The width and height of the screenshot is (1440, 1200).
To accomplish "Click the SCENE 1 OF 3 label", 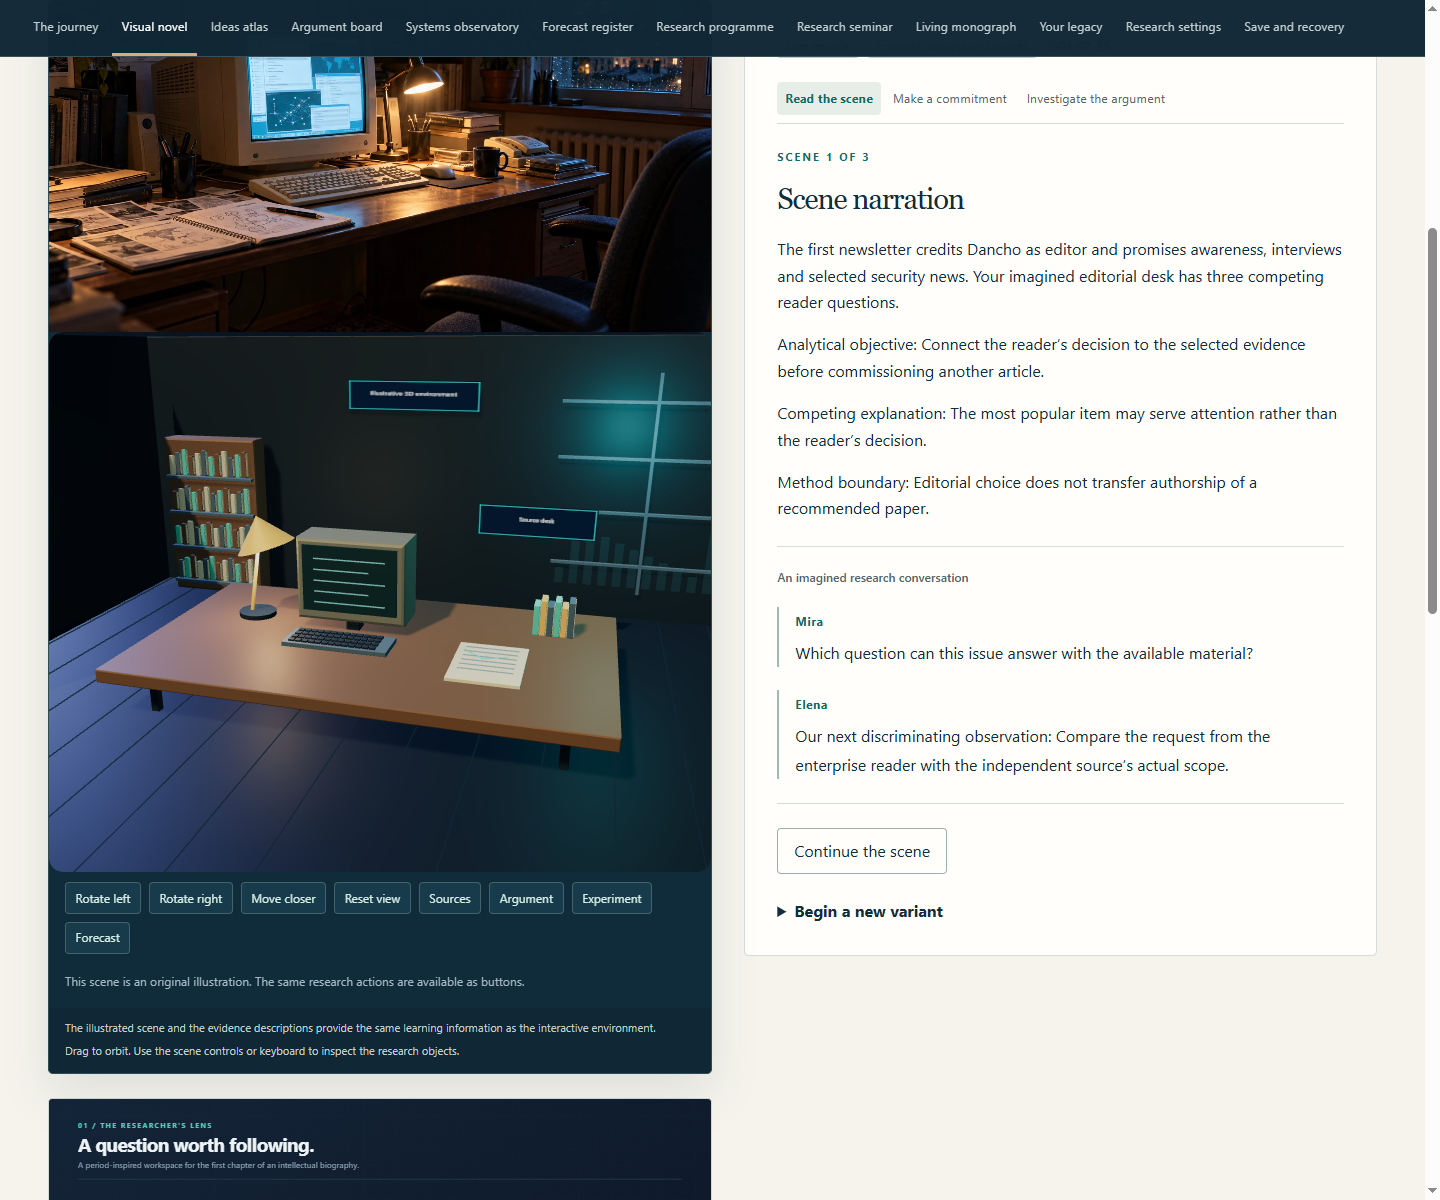I will [x=823, y=157].
